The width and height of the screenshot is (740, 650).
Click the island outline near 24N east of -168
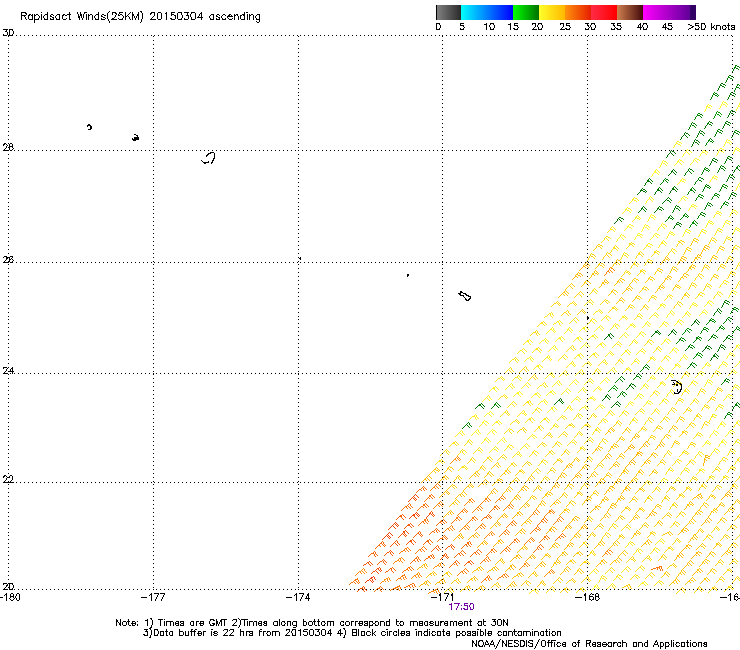coord(677,387)
